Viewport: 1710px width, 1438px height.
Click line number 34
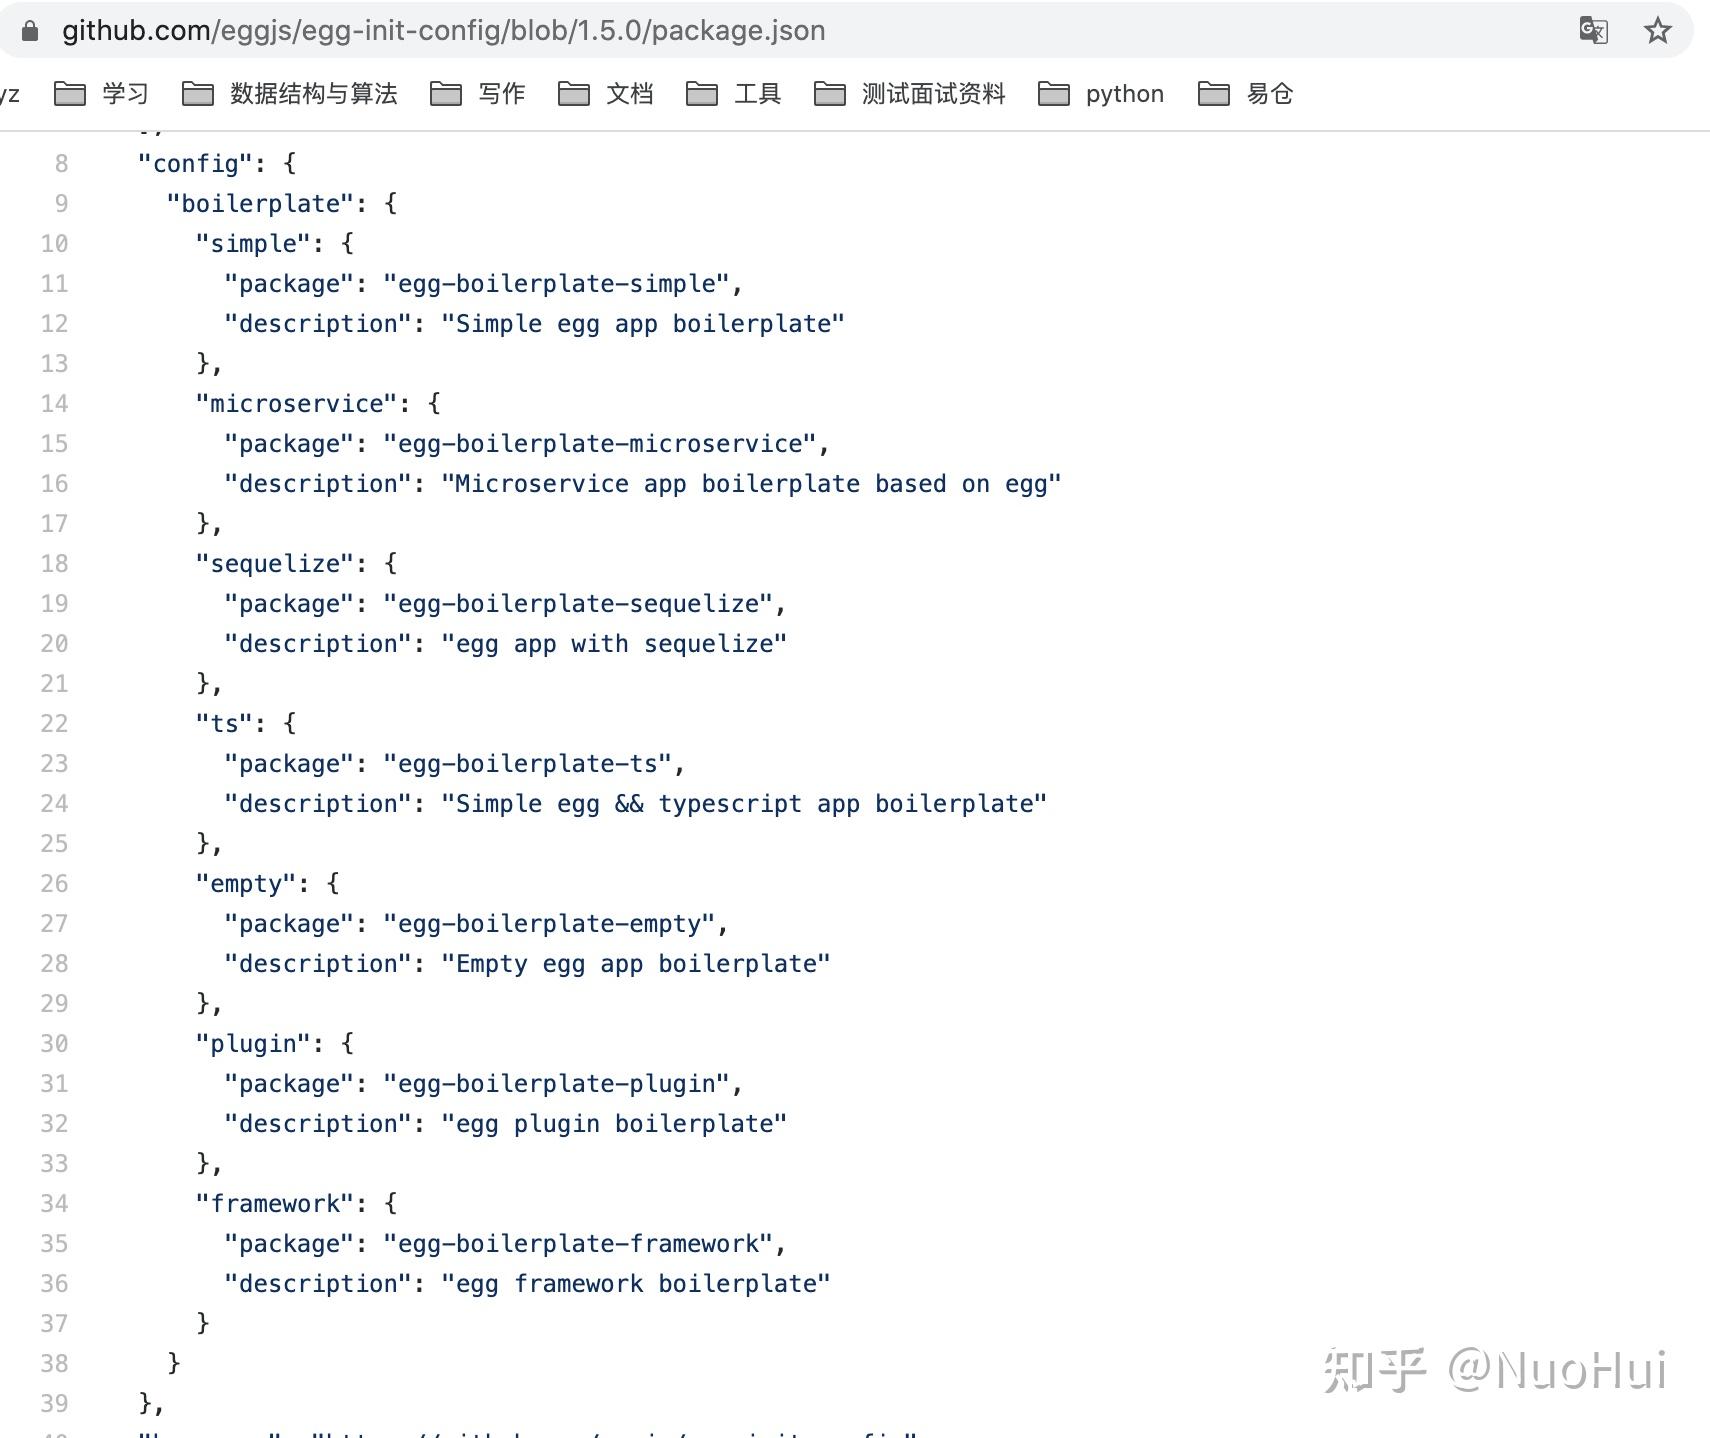(x=54, y=1204)
